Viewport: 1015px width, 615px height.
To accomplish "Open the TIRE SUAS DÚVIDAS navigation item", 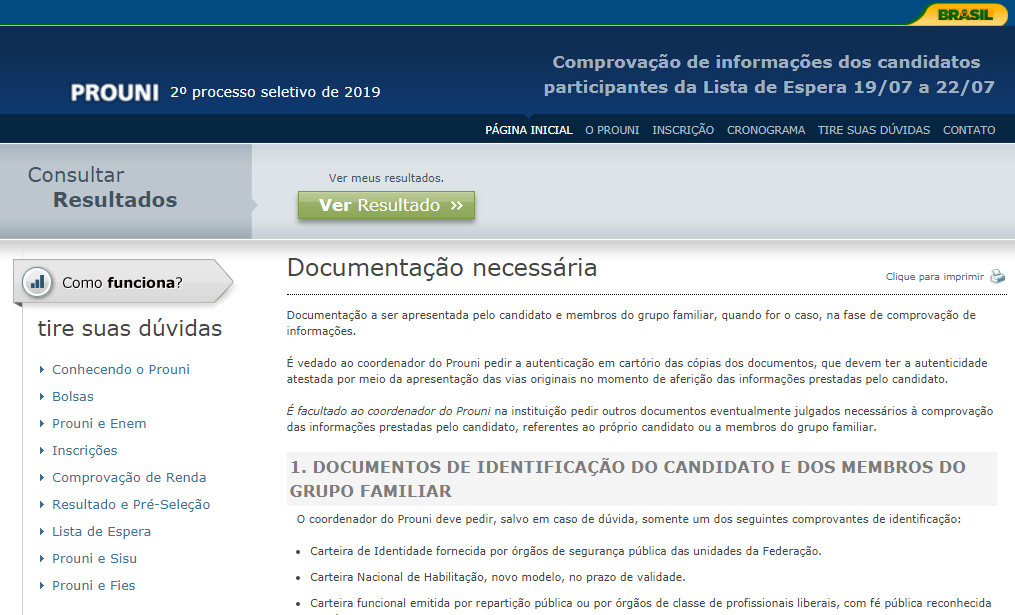I will click(873, 130).
